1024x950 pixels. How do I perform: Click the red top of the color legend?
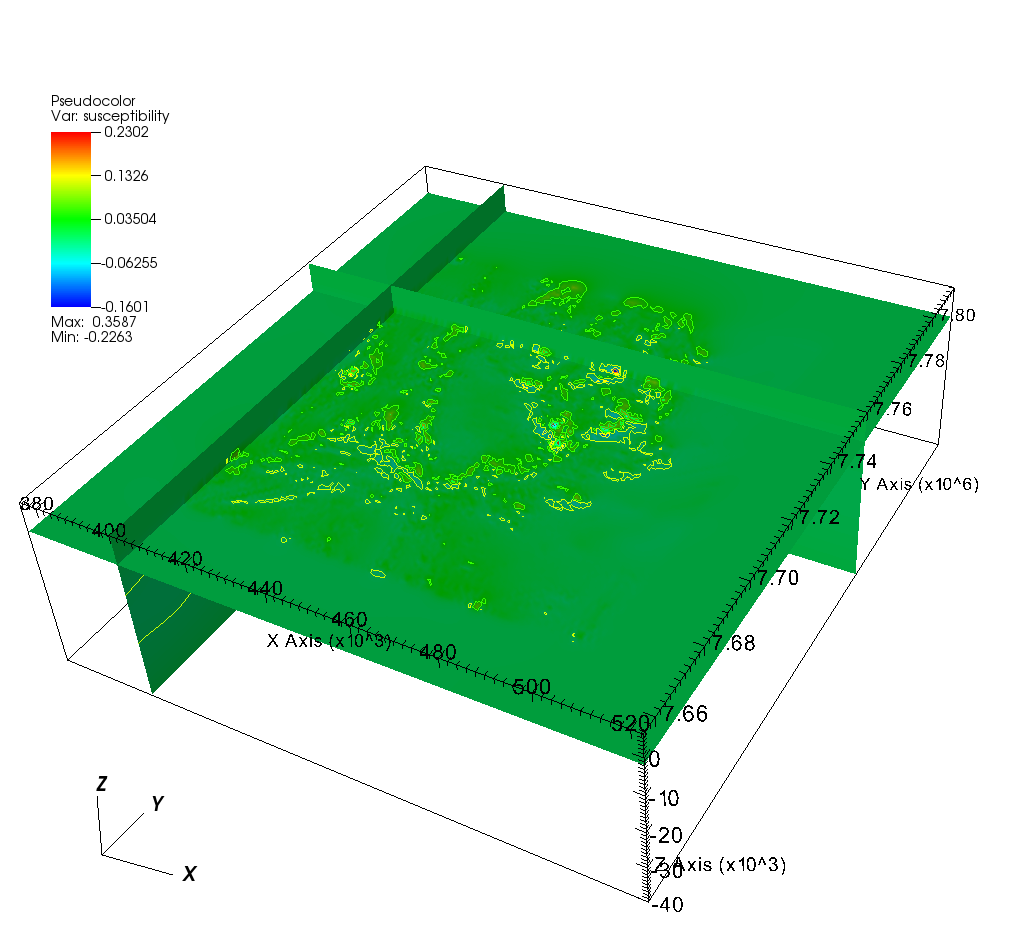pos(71,138)
